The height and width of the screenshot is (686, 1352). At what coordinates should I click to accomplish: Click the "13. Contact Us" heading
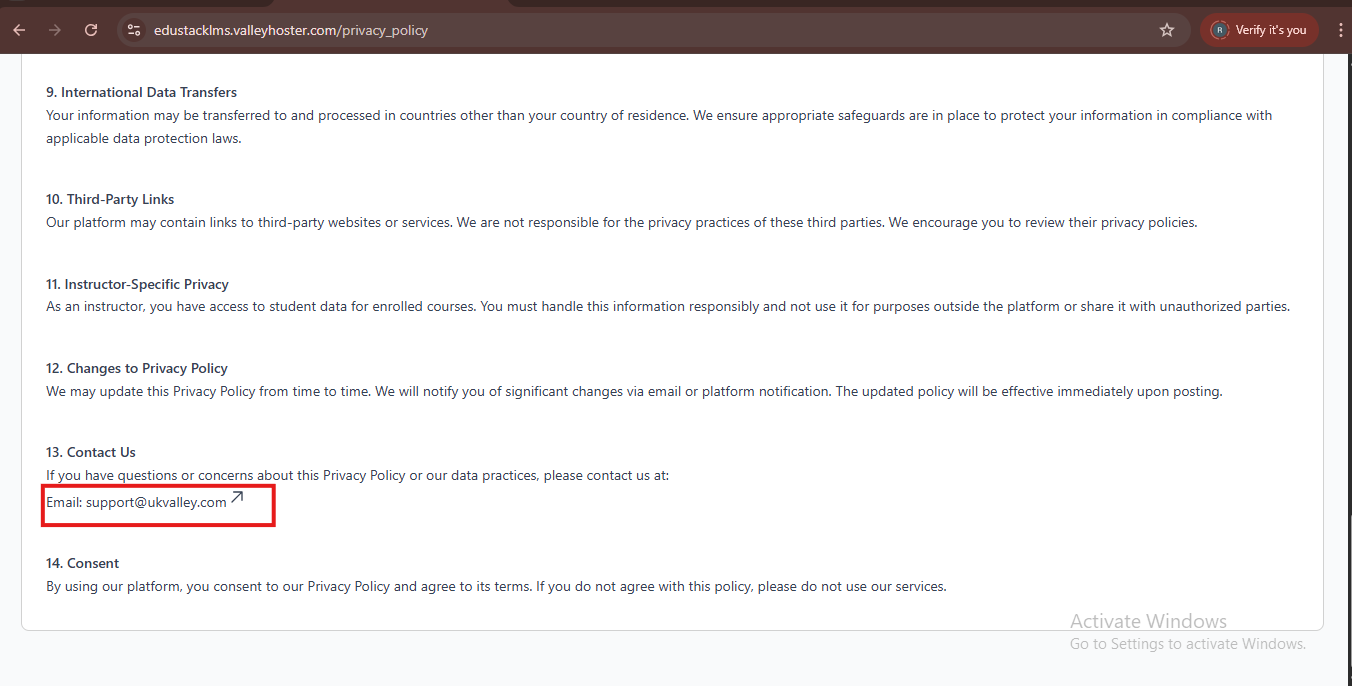tap(91, 452)
